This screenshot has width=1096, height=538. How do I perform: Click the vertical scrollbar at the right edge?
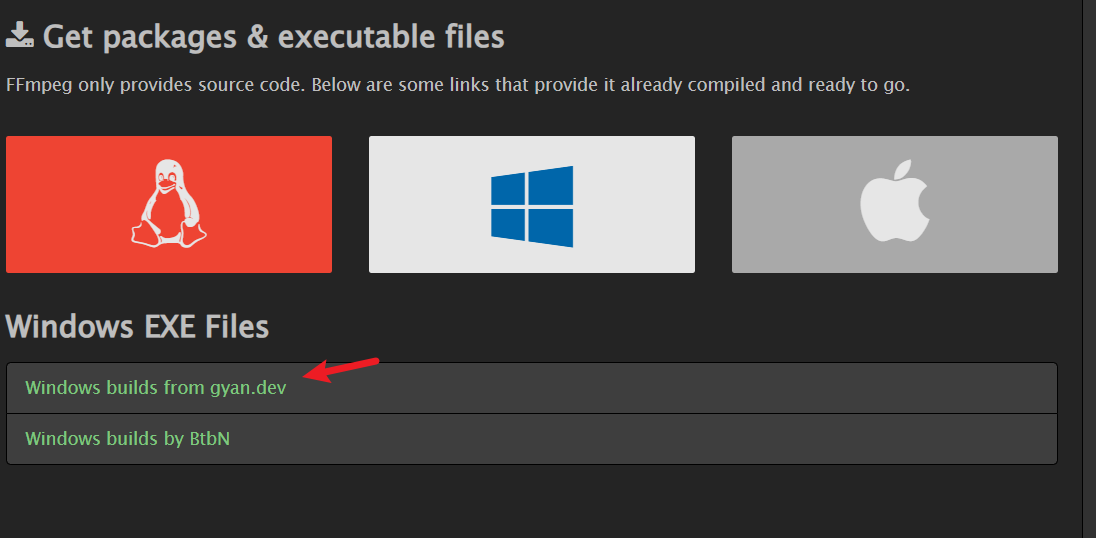point(1088,269)
